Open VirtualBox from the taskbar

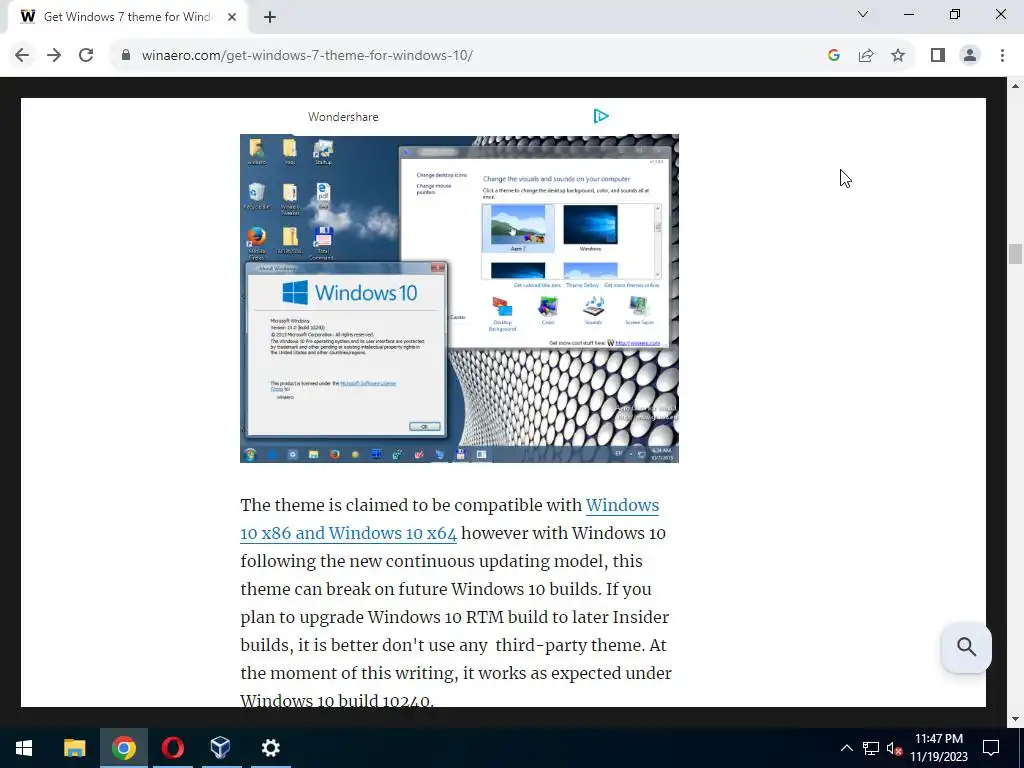pyautogui.click(x=221, y=748)
